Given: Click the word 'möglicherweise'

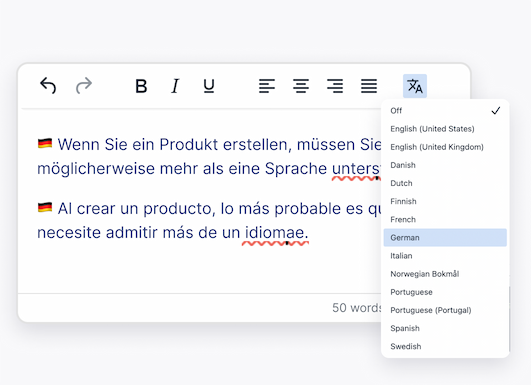Looking at the screenshot, I should coord(96,169).
